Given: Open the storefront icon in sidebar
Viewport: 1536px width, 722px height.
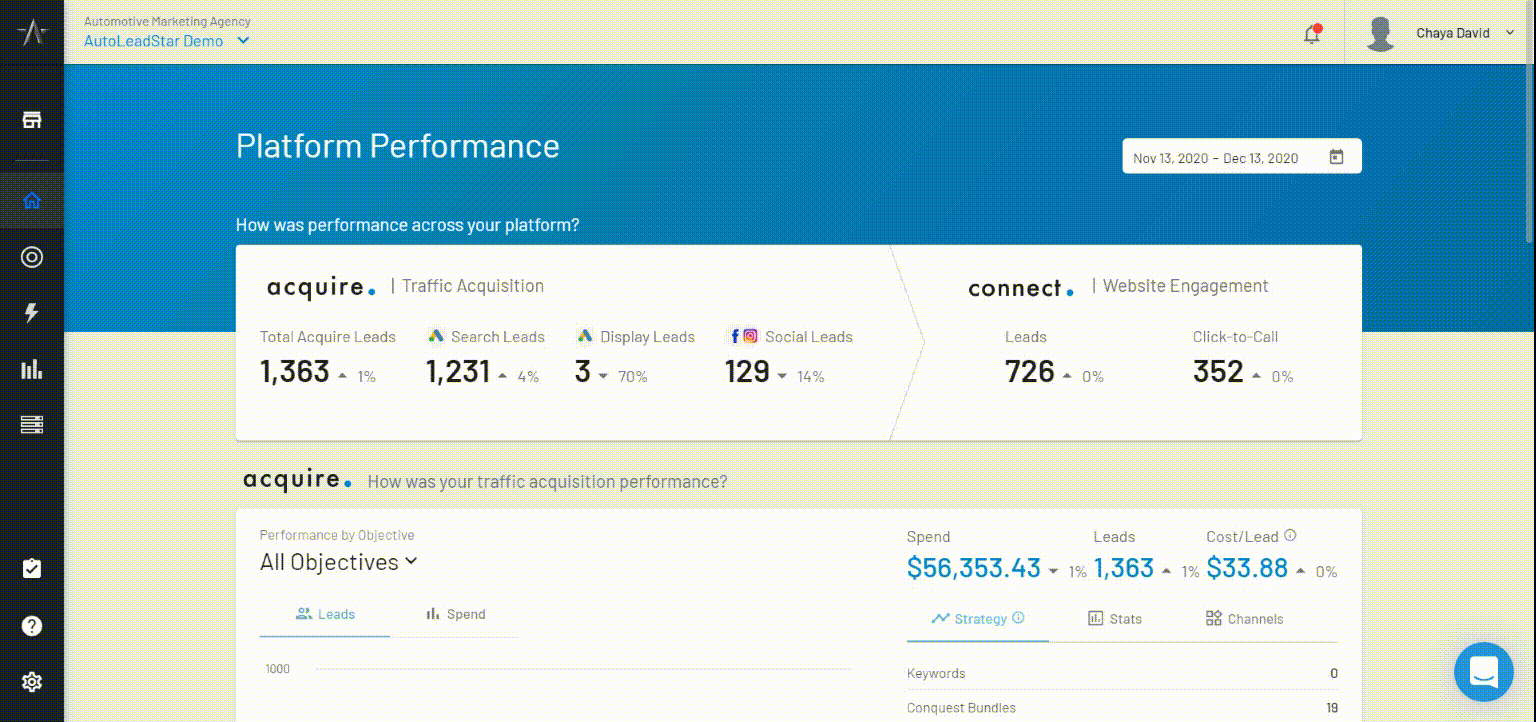Looking at the screenshot, I should point(32,120).
